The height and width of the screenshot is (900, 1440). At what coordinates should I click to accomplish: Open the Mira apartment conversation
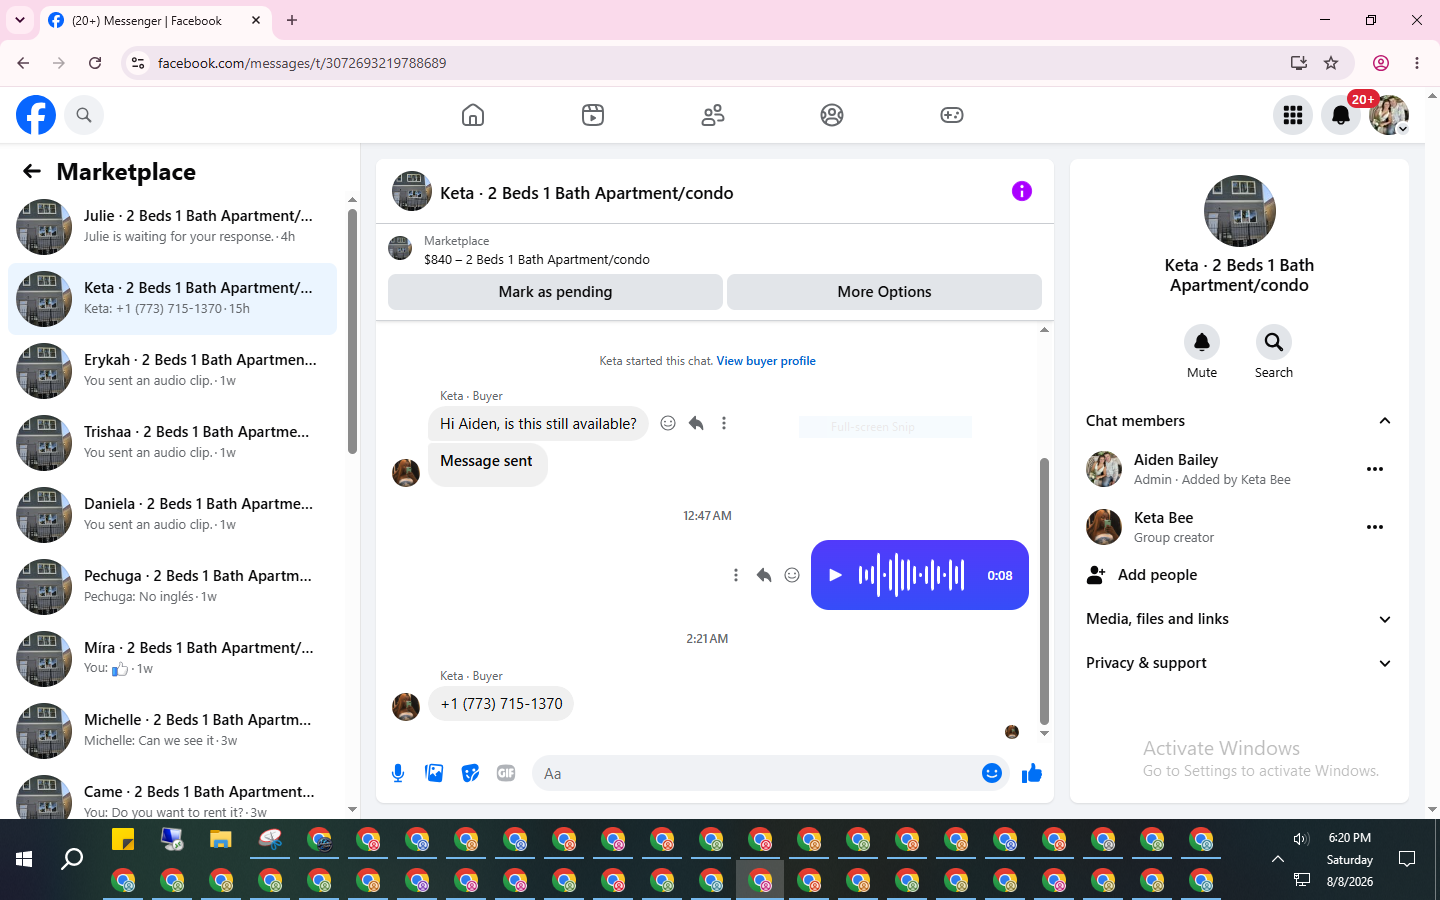[x=172, y=659]
